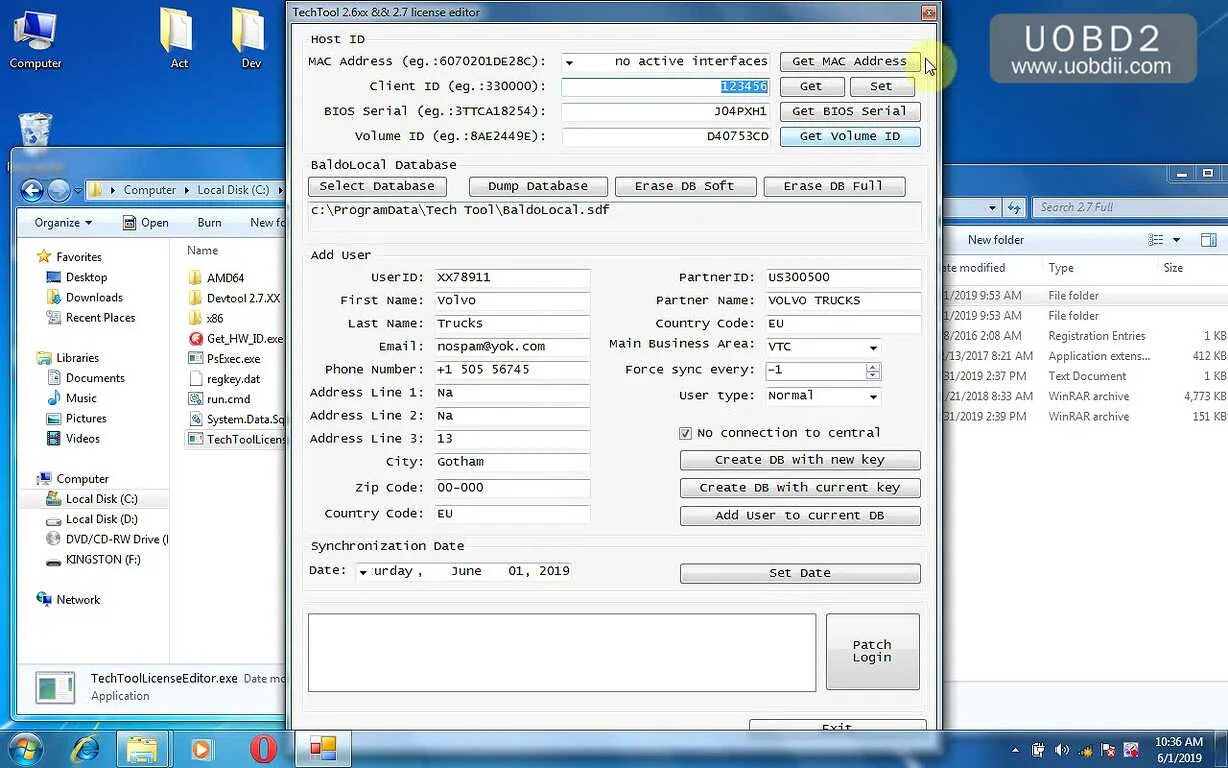1228x768 pixels.
Task: Open Internet Explorer from taskbar
Action: coord(86,748)
